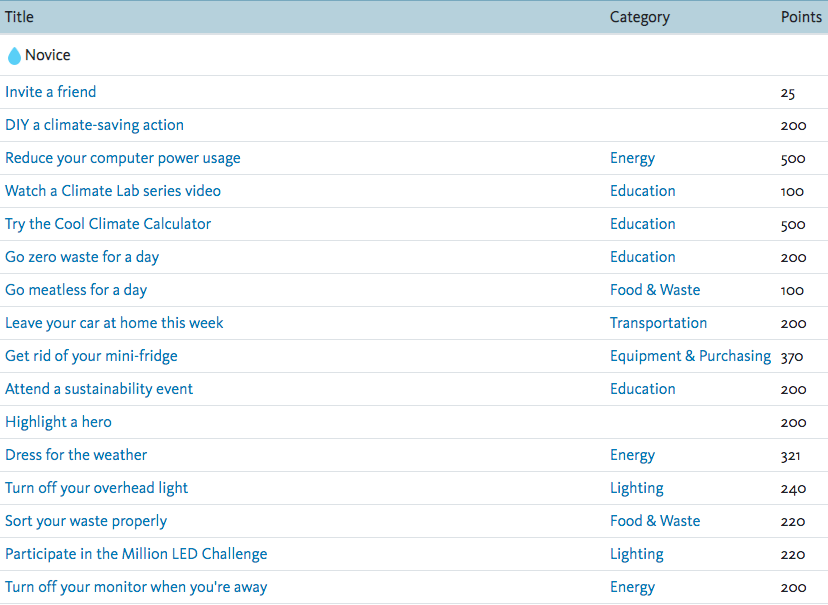Click the blue water drop Novice icon
This screenshot has height=605, width=828.
14,55
